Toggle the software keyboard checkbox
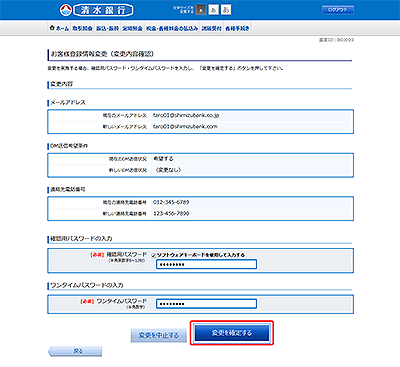Viewport: 400px width, 367px height. (x=153, y=255)
